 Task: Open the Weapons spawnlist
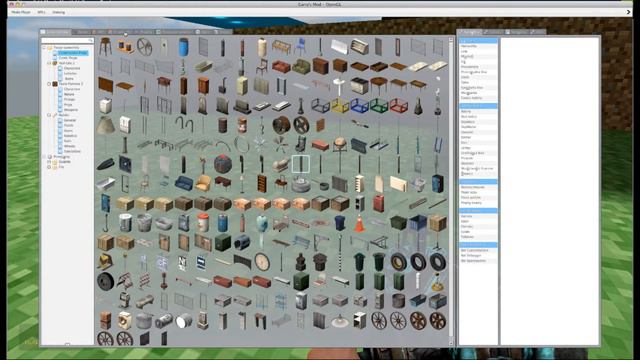click(x=71, y=110)
